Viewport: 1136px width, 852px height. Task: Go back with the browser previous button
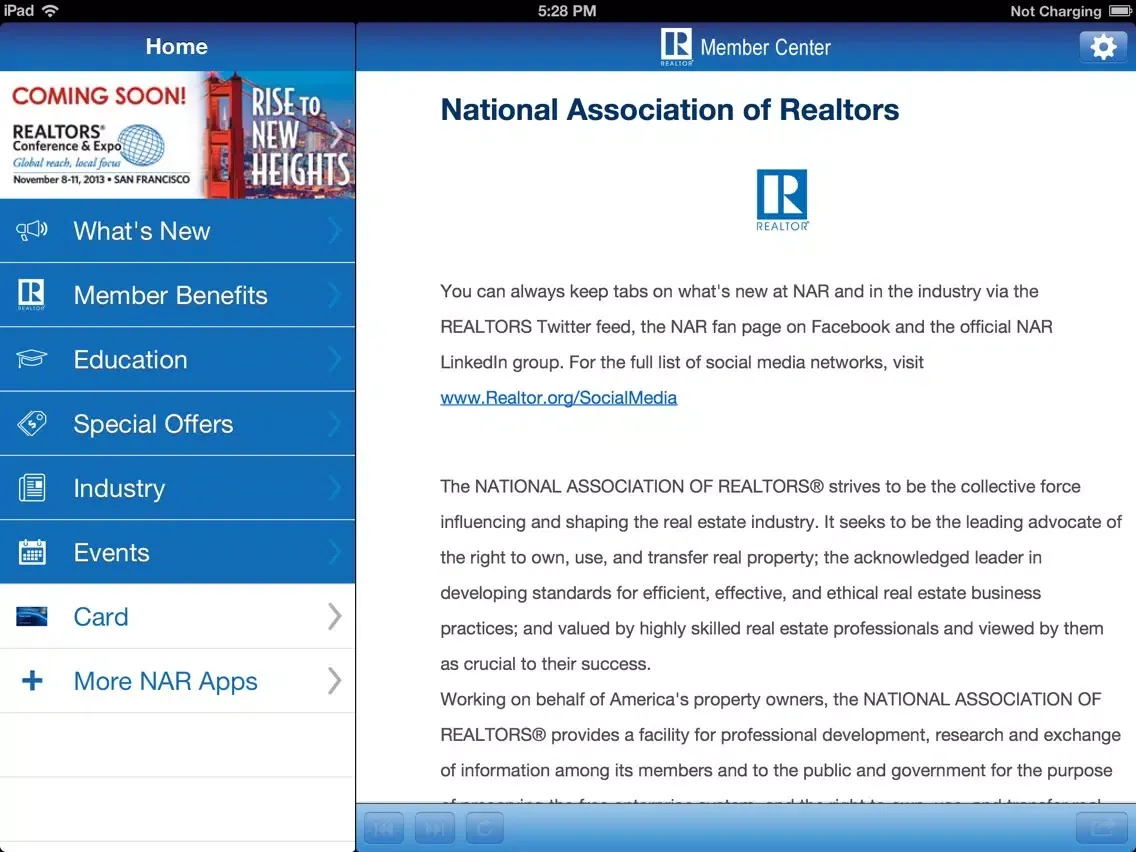tap(384, 828)
